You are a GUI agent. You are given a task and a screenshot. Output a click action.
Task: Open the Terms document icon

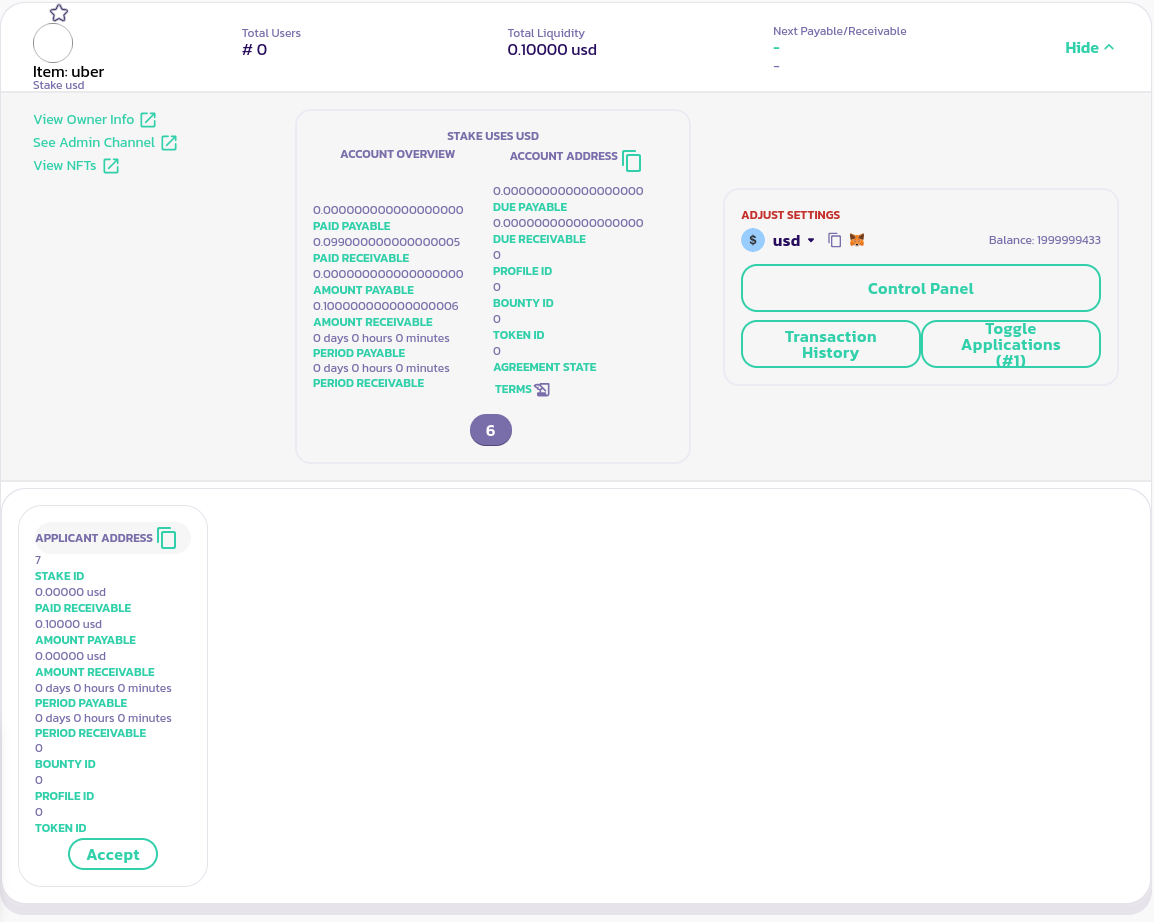click(x=542, y=389)
